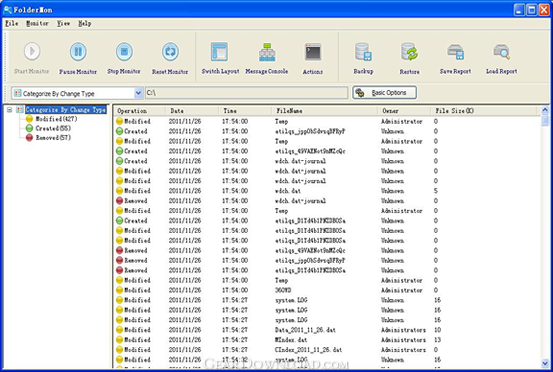The image size is (553, 372).
Task: Click the Restore icon
Action: (409, 52)
